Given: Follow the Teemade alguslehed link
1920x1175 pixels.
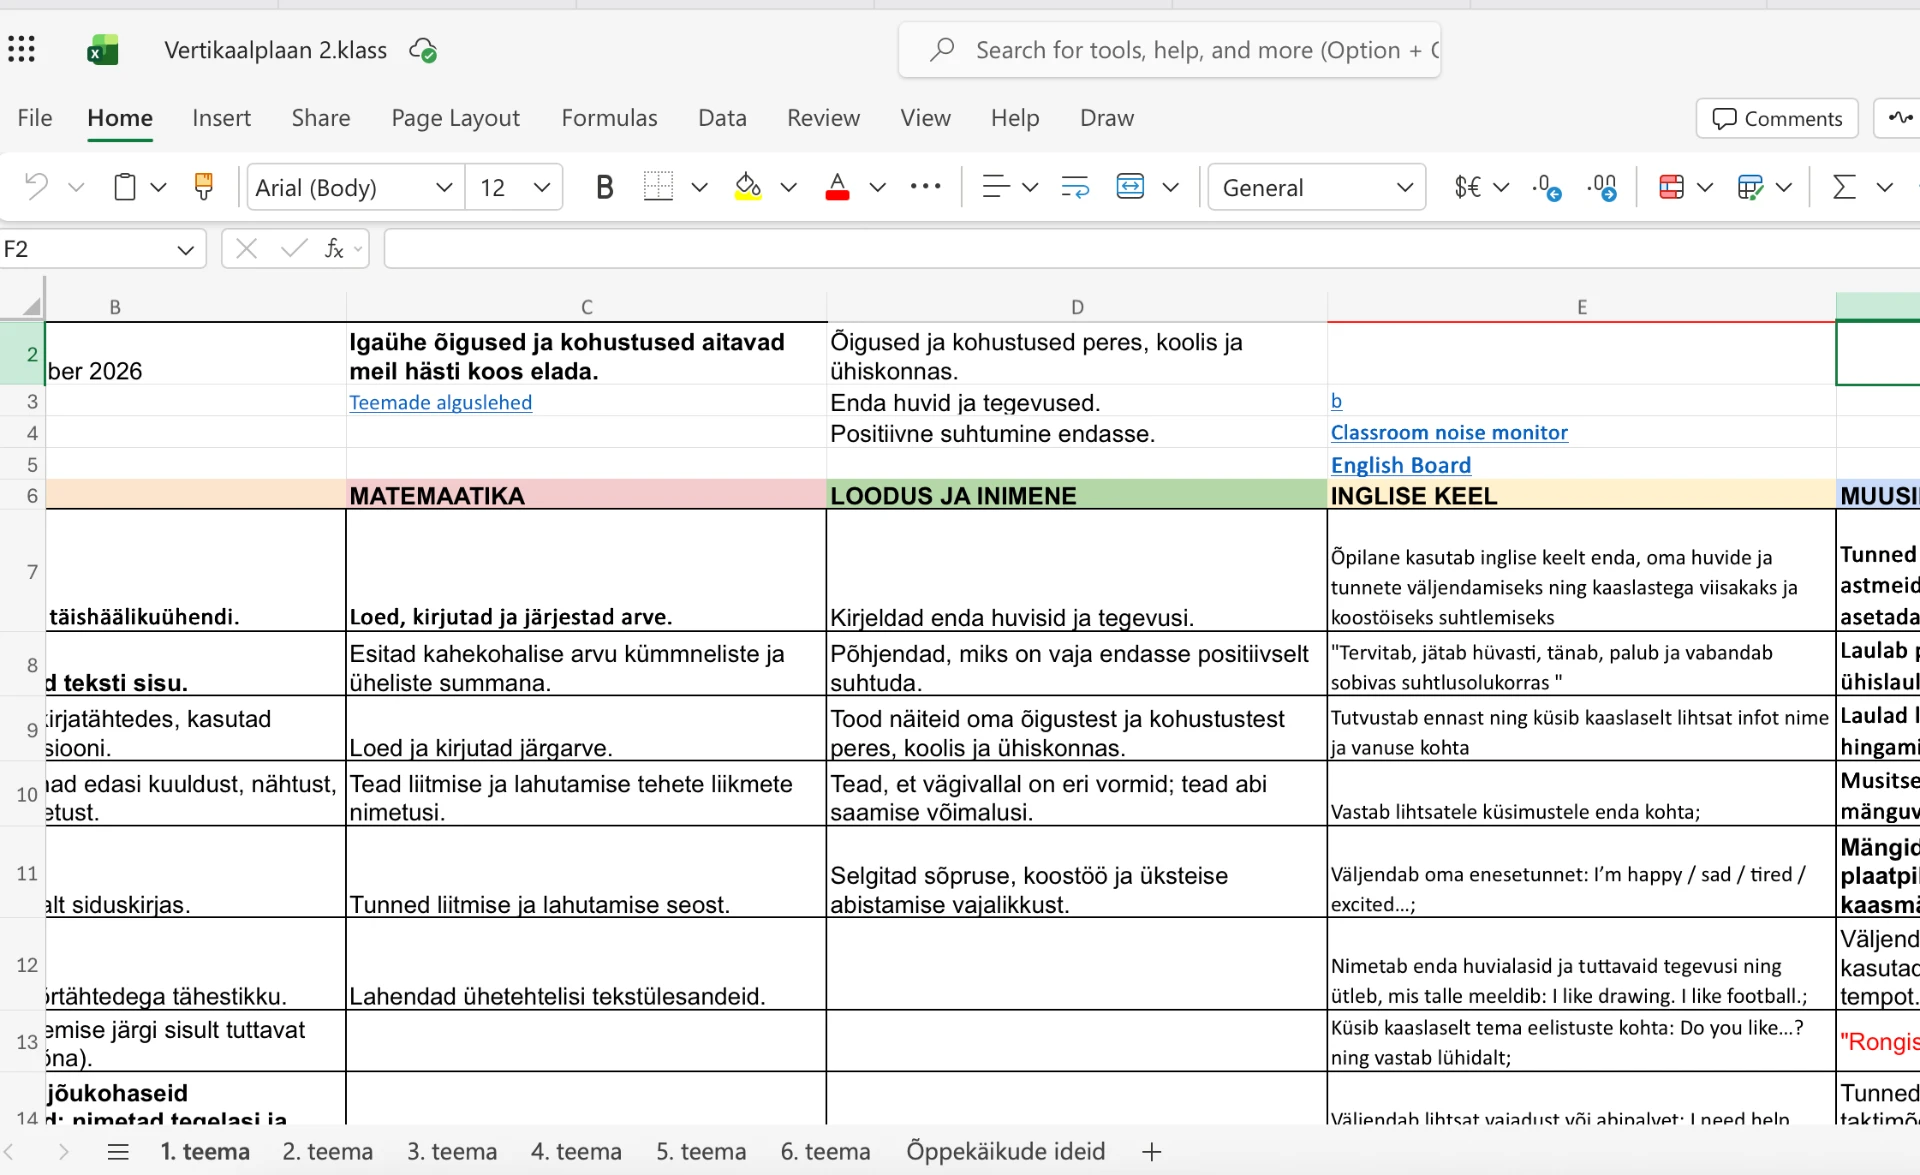Looking at the screenshot, I should (x=440, y=402).
